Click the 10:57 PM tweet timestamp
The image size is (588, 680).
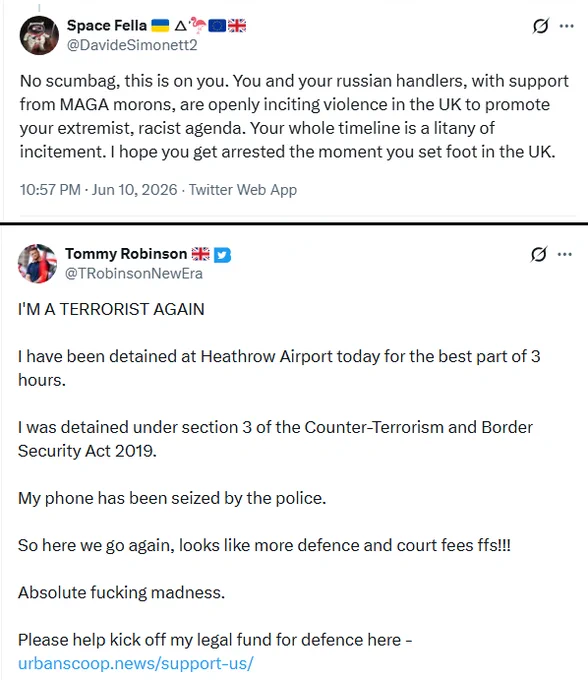click(x=50, y=190)
